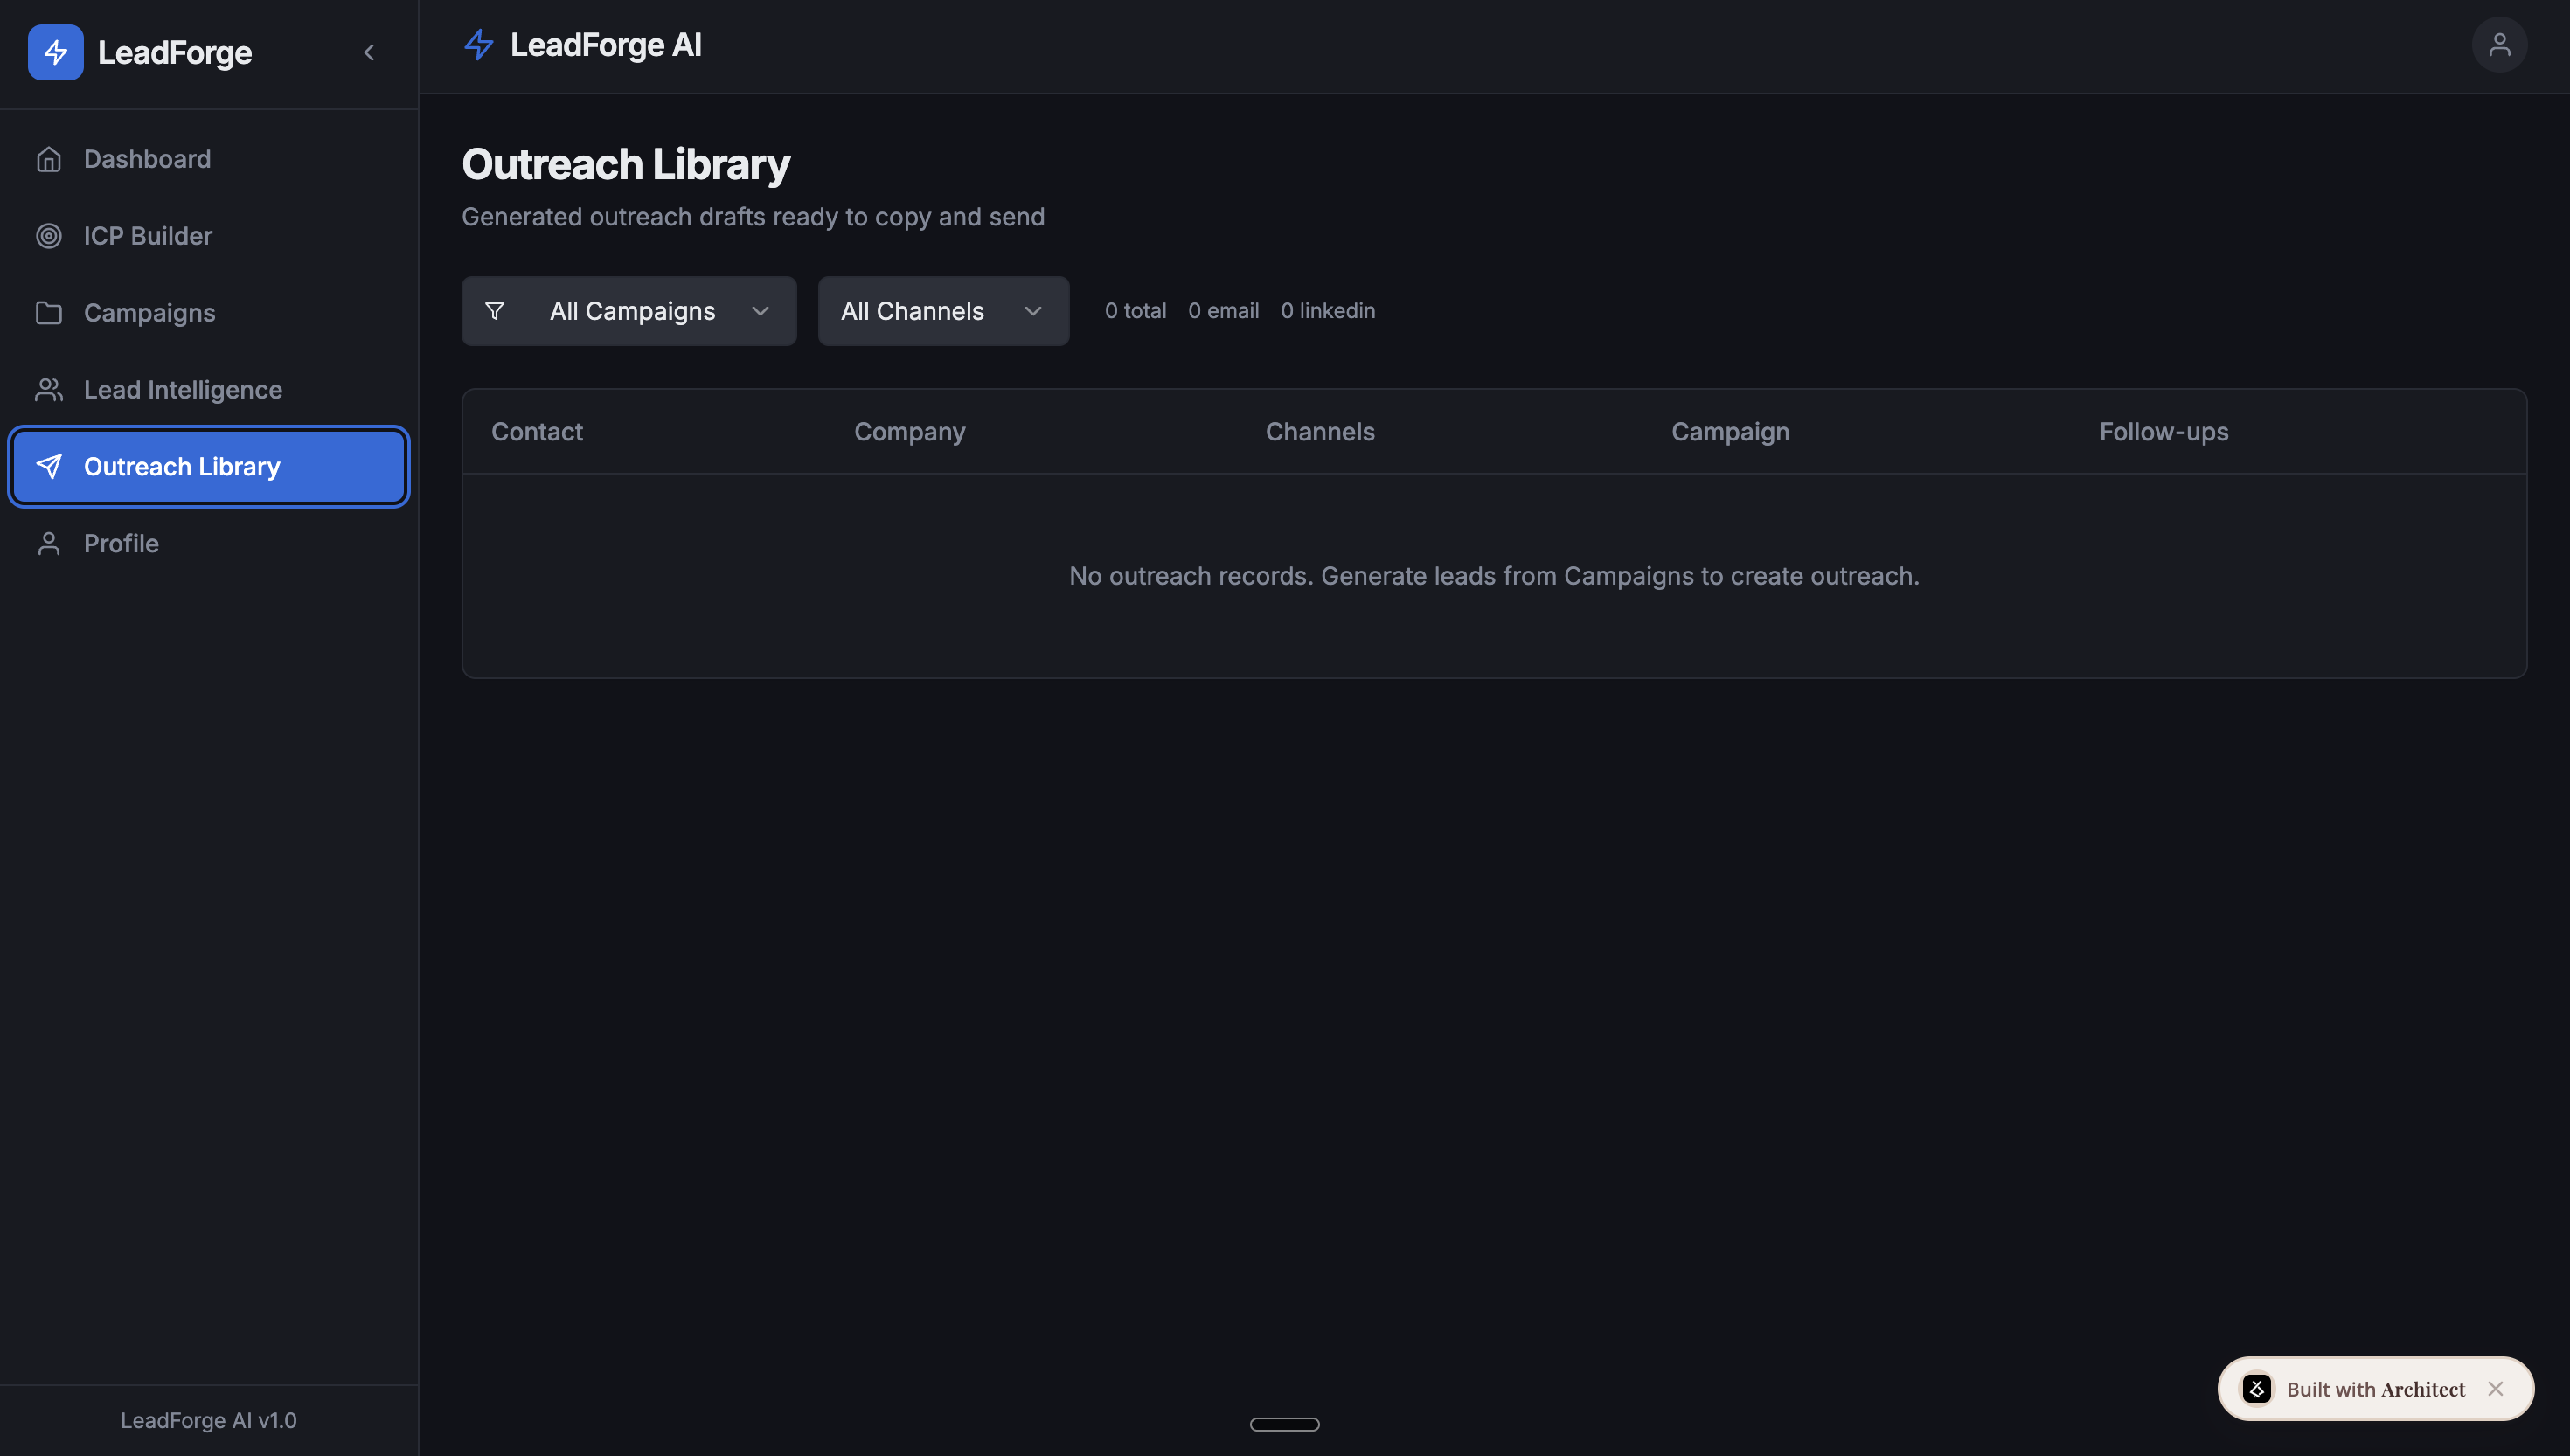Image resolution: width=2570 pixels, height=1456 pixels.
Task: Open Lead Intelligence page
Action: (208, 390)
